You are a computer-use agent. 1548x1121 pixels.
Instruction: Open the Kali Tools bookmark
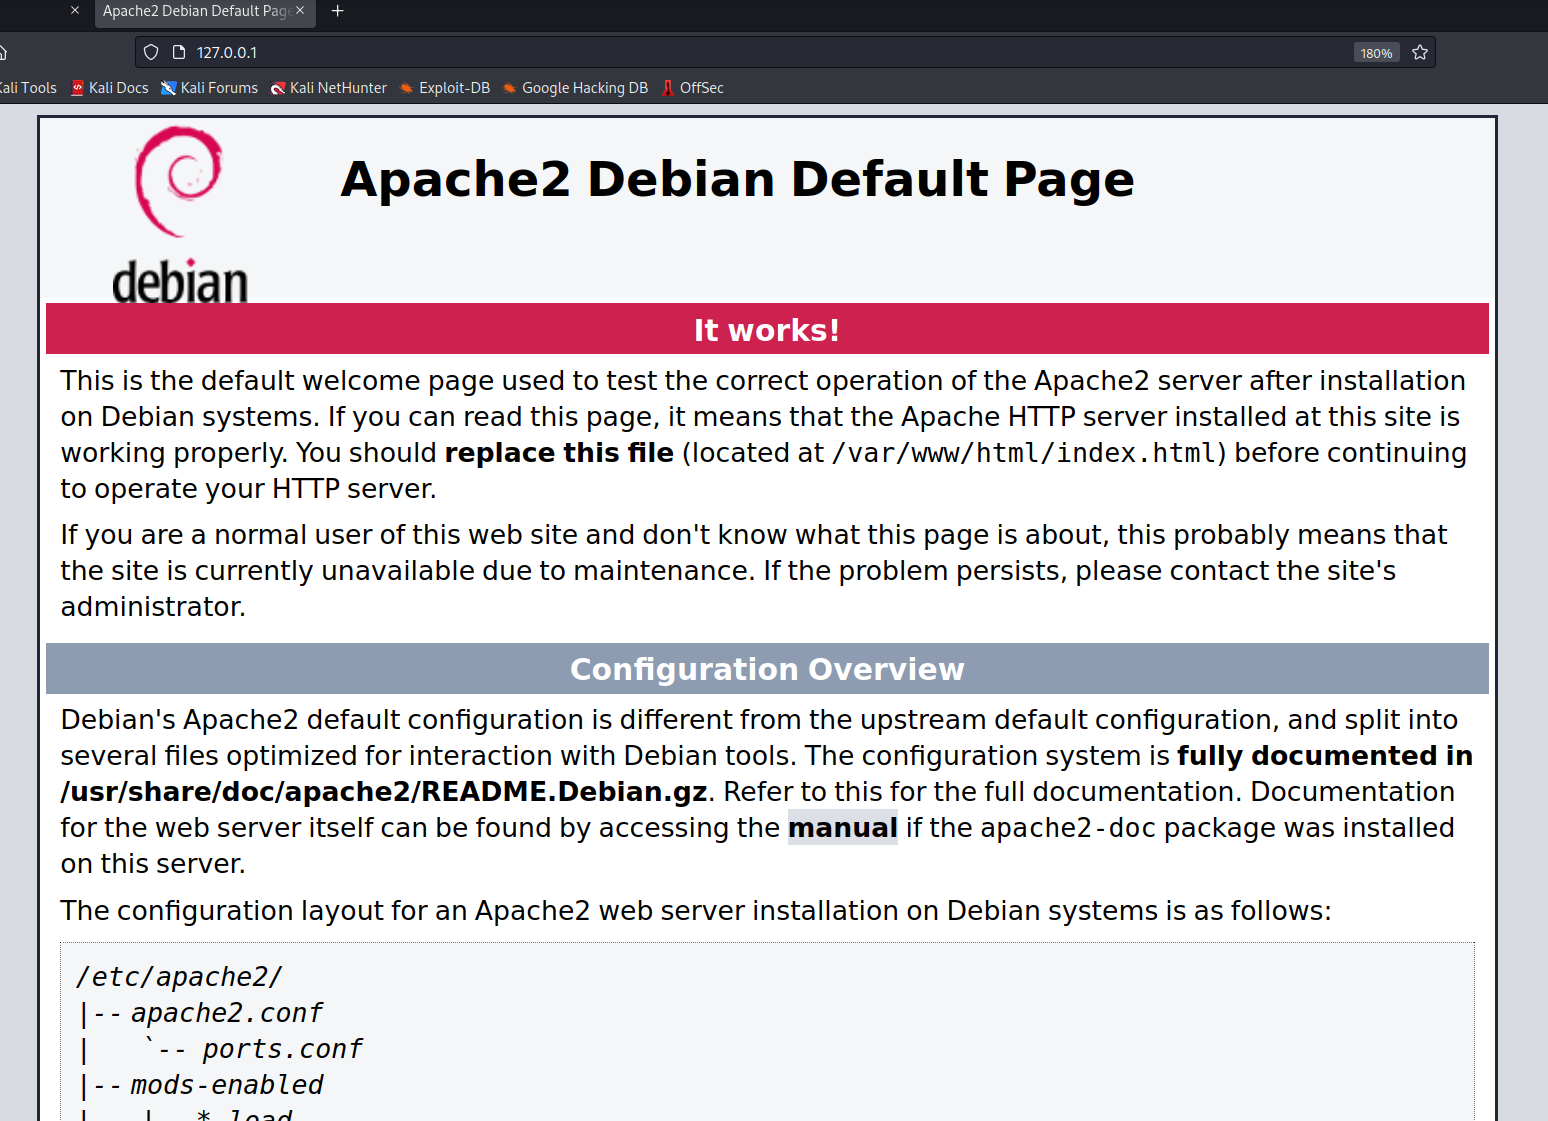point(28,88)
